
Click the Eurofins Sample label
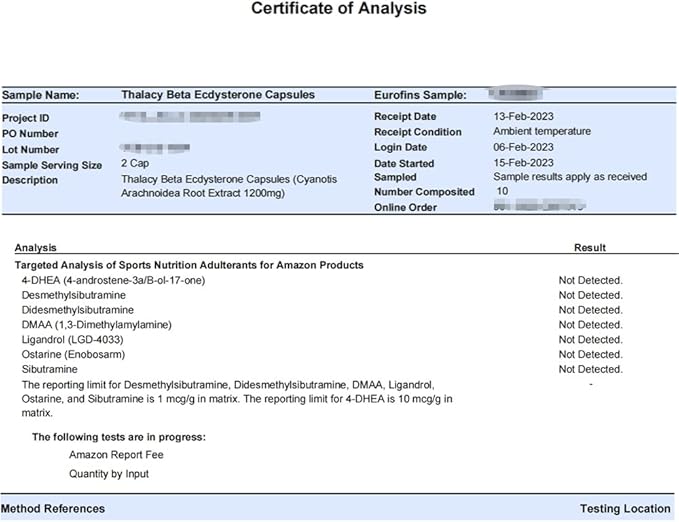(419, 95)
